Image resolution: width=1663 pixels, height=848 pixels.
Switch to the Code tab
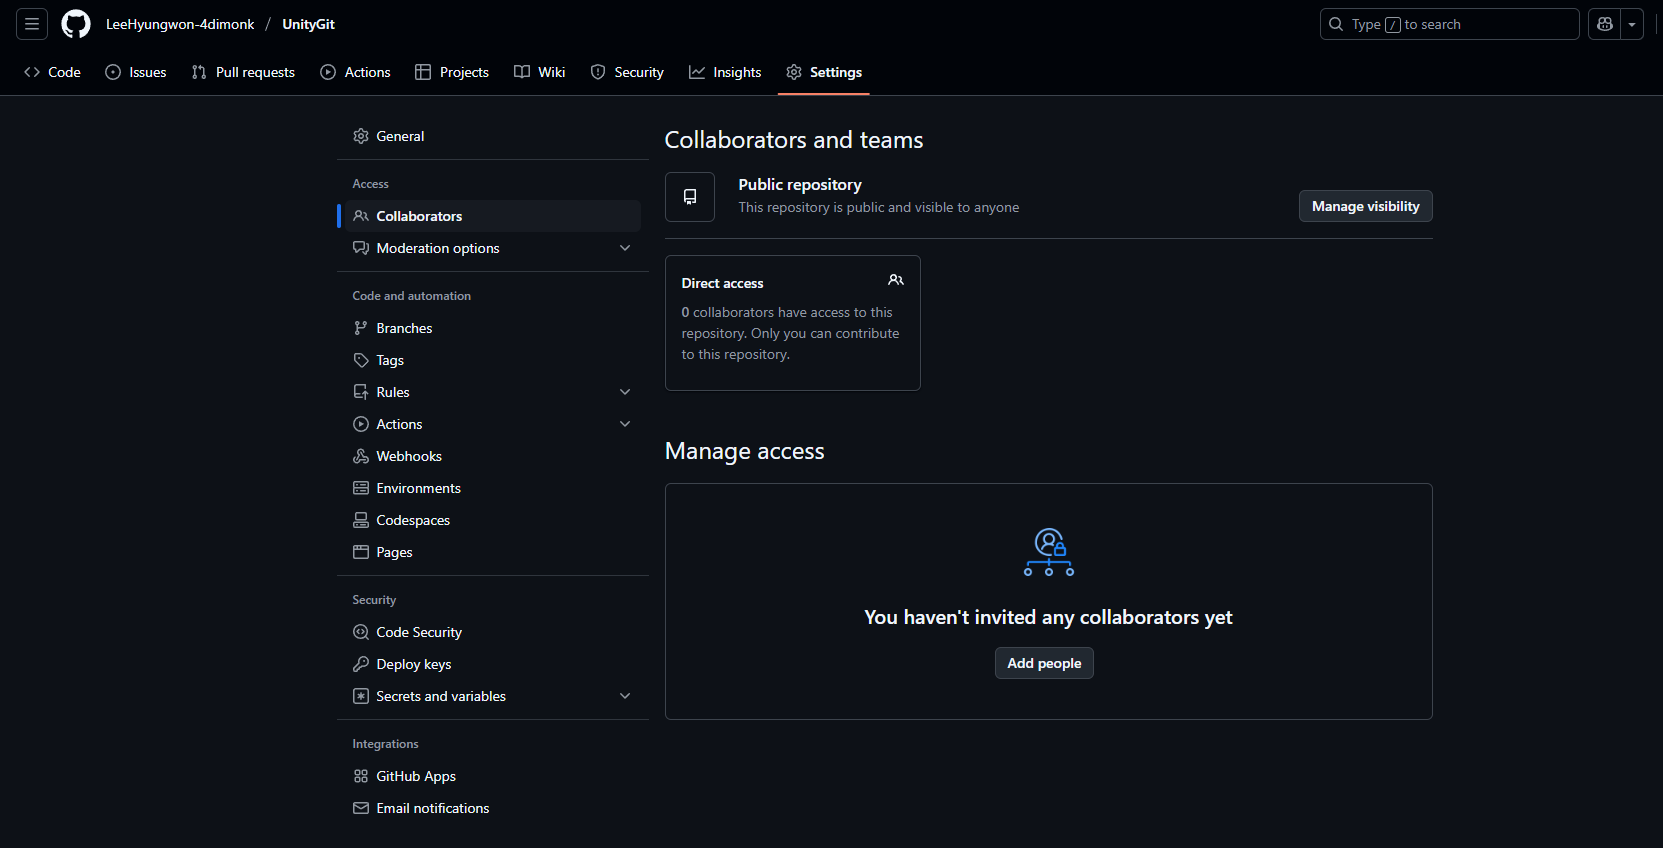[52, 72]
